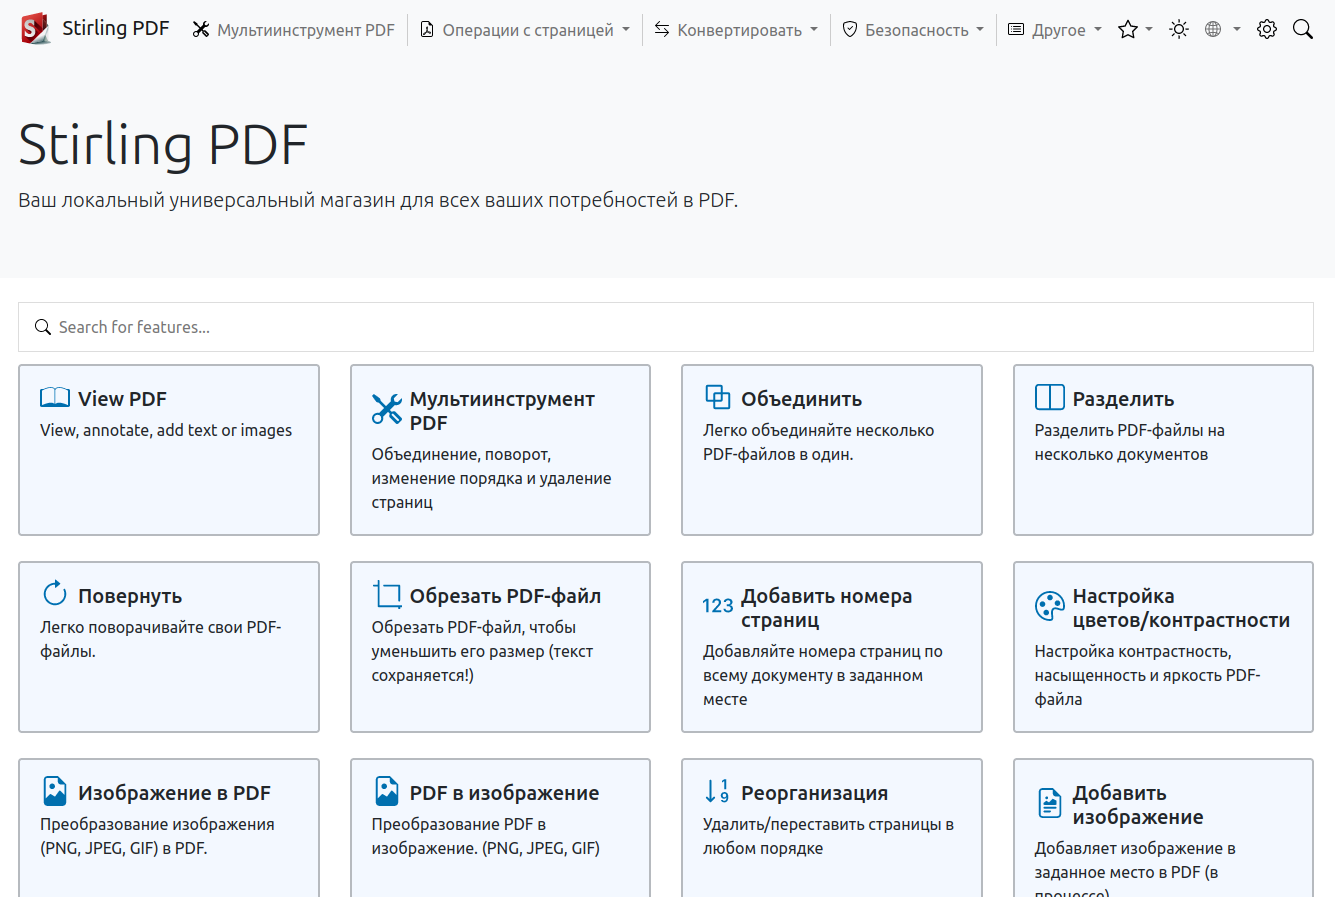This screenshot has width=1335, height=897.
Task: Click the Обрезать PDF-файл crop icon
Action: pos(387,595)
